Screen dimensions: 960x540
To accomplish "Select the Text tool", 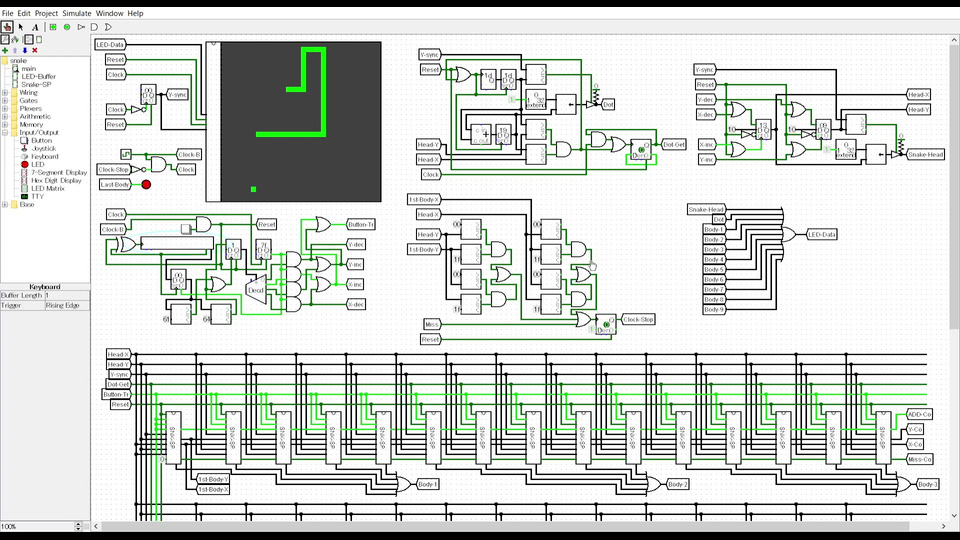I will click(x=35, y=27).
